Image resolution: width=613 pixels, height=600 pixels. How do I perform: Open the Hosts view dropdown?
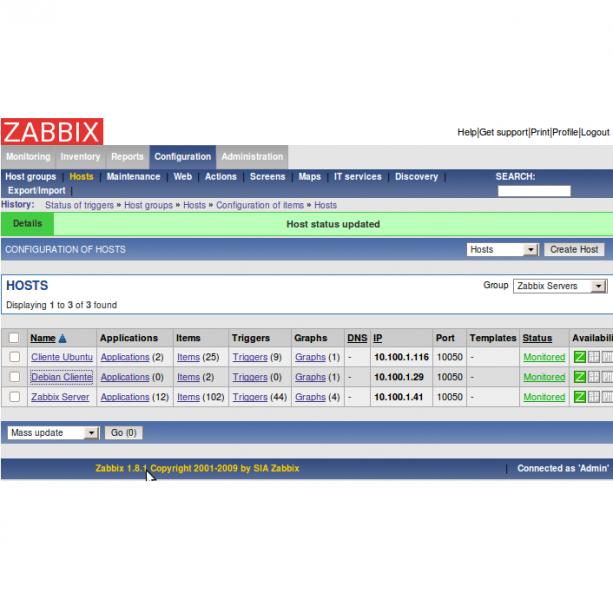click(503, 249)
